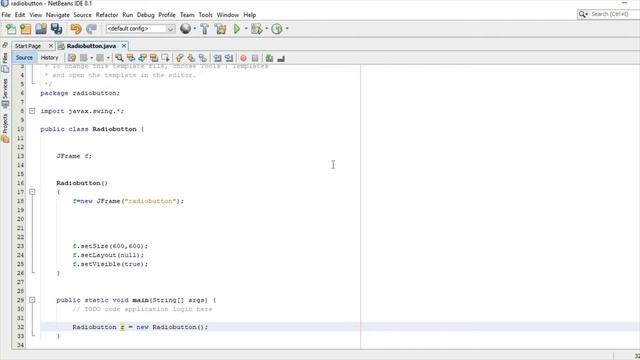
Task: Click the Toggle Bookmark icon
Action: [202, 58]
